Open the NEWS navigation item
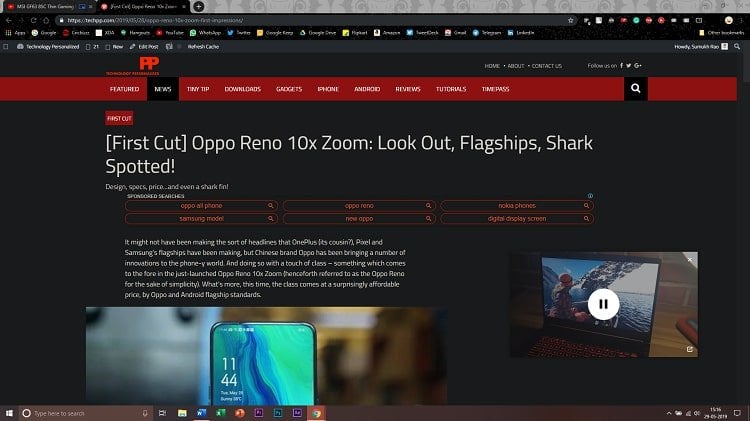The height and width of the screenshot is (421, 750). coord(163,89)
